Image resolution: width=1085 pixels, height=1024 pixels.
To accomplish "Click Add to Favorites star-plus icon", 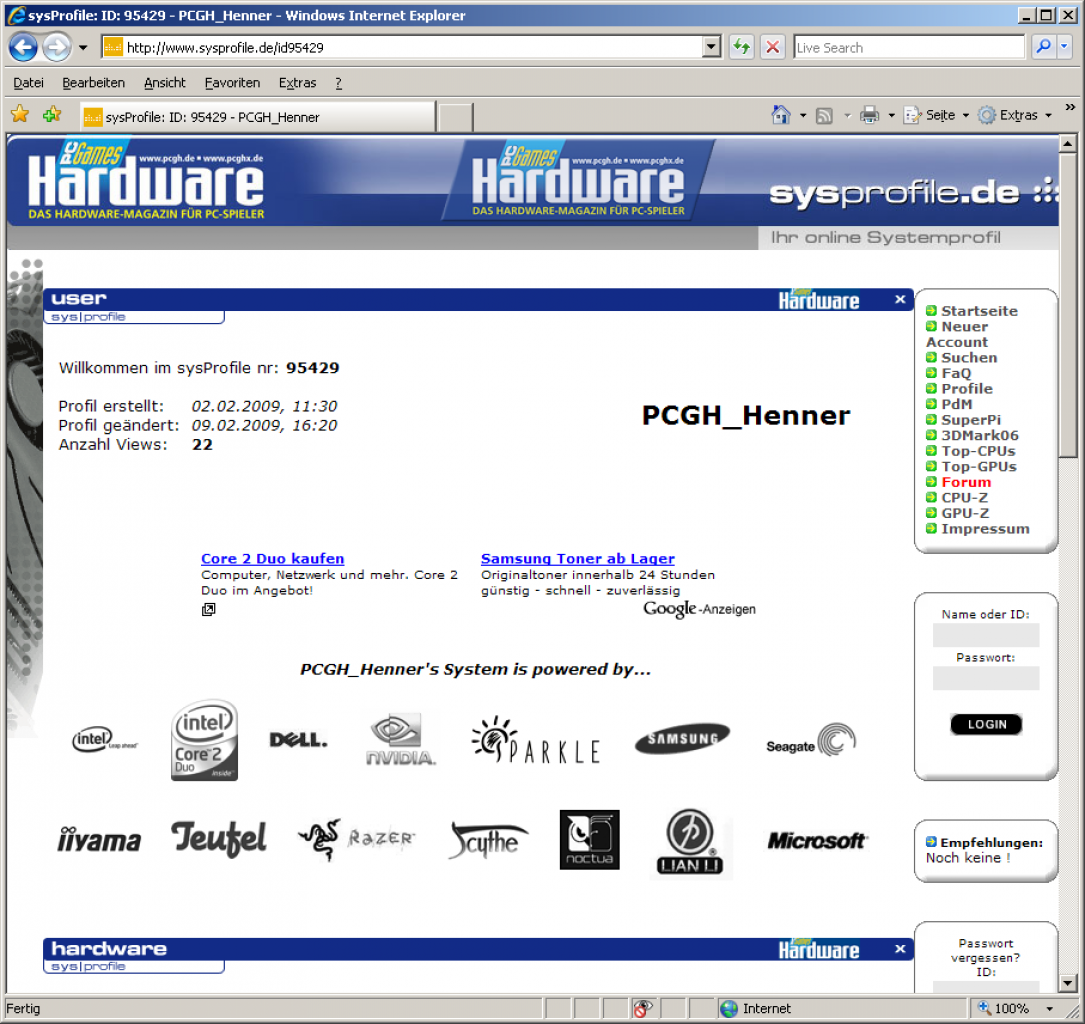I will click(x=52, y=114).
